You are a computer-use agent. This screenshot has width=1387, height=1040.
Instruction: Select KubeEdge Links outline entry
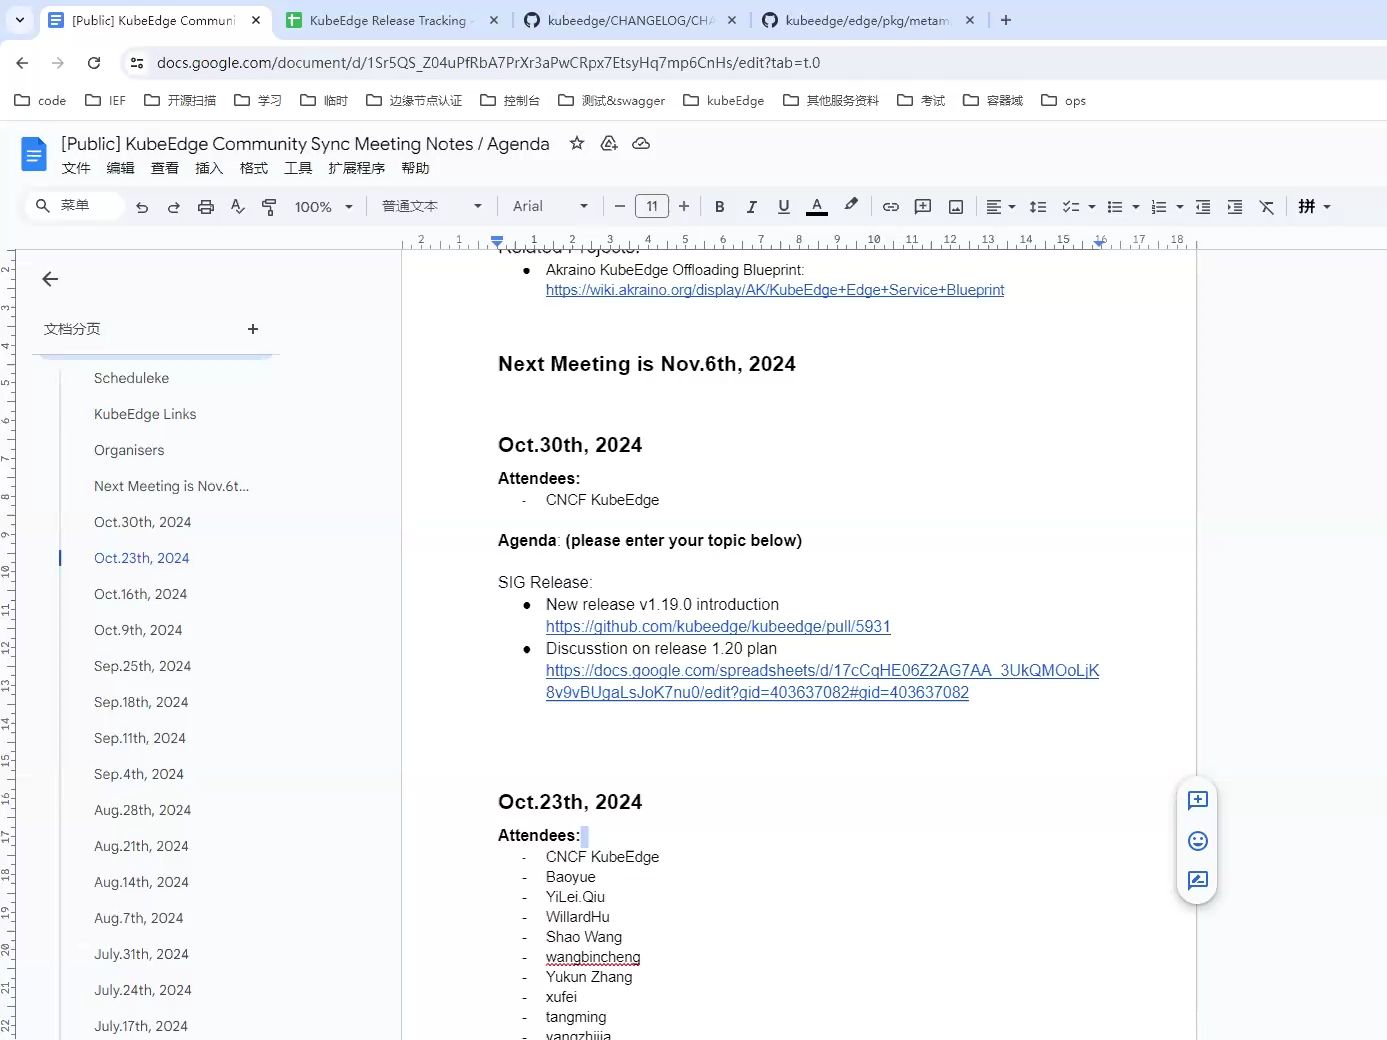pyautogui.click(x=145, y=414)
